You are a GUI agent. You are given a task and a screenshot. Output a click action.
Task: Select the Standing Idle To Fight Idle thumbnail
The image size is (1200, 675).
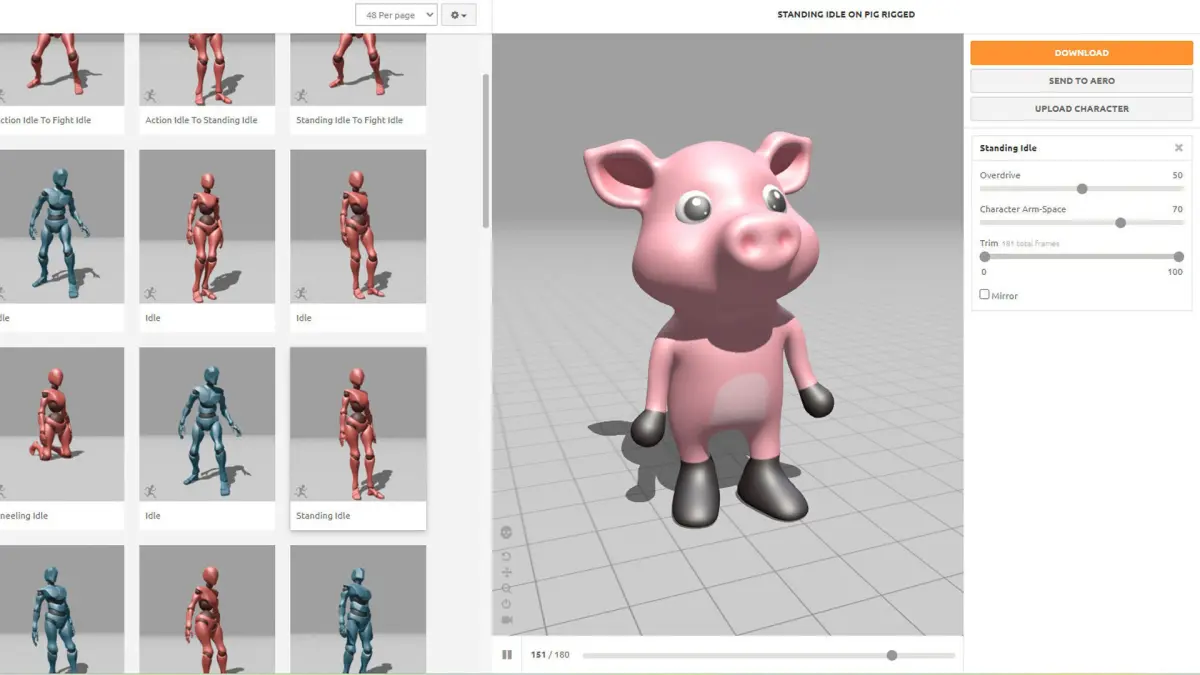pos(358,69)
